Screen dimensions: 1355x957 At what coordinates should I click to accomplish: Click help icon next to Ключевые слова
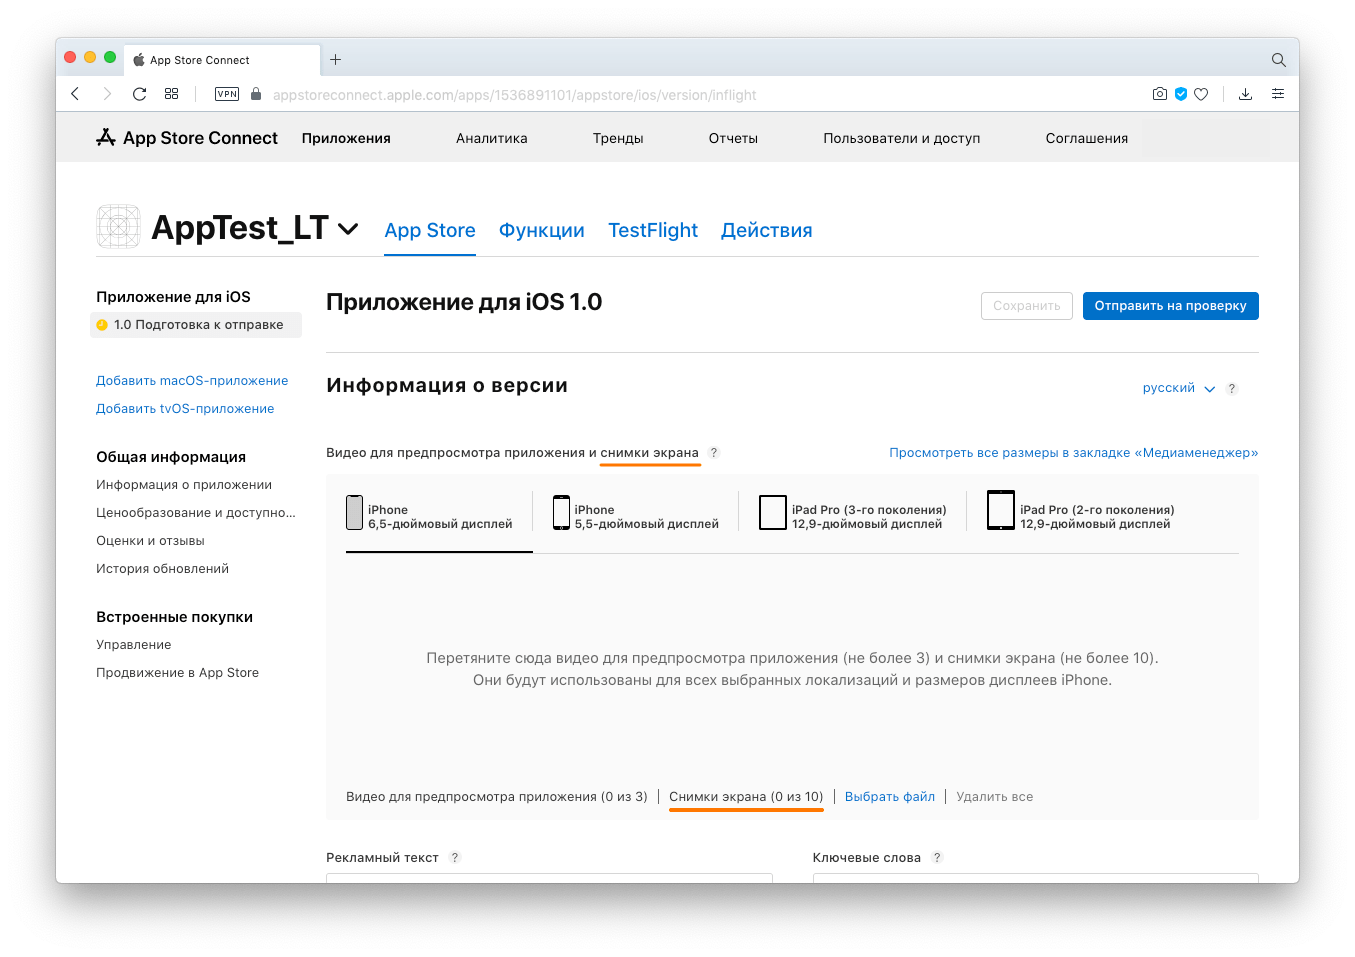click(x=937, y=858)
